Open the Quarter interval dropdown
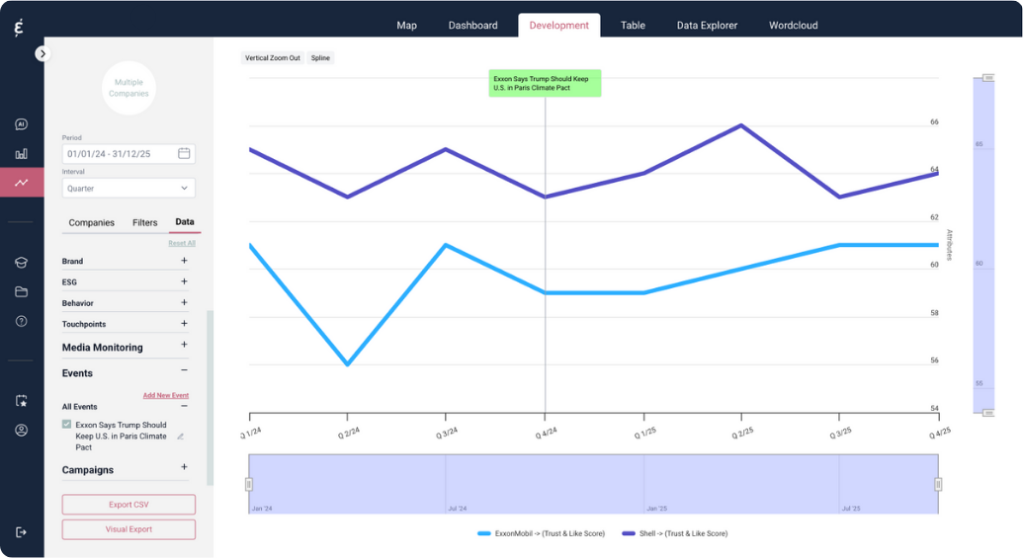The image size is (1024, 558). (x=128, y=188)
